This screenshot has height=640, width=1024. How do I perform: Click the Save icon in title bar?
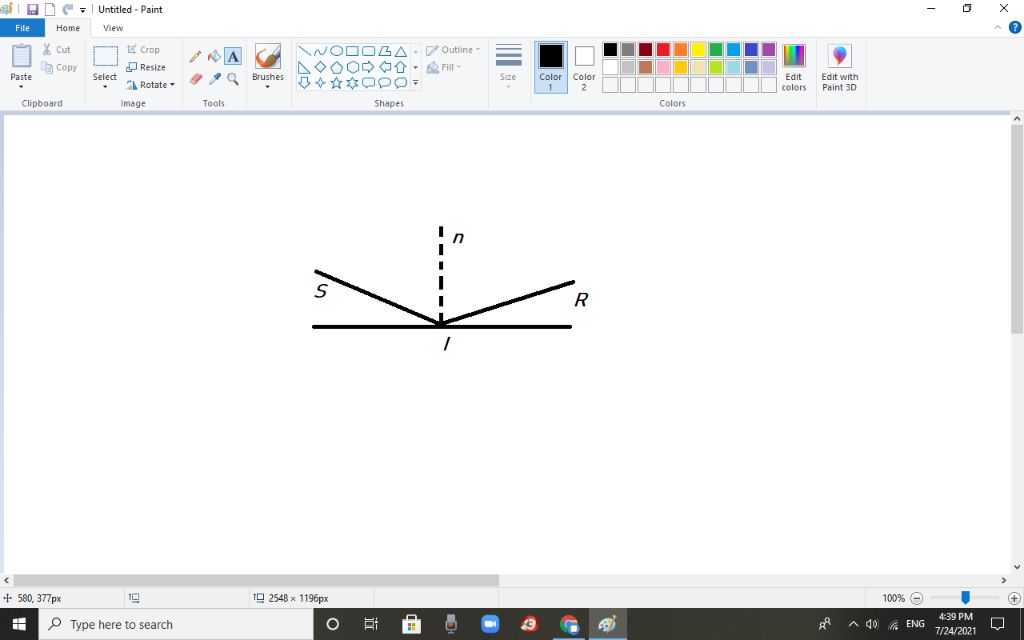(32, 10)
